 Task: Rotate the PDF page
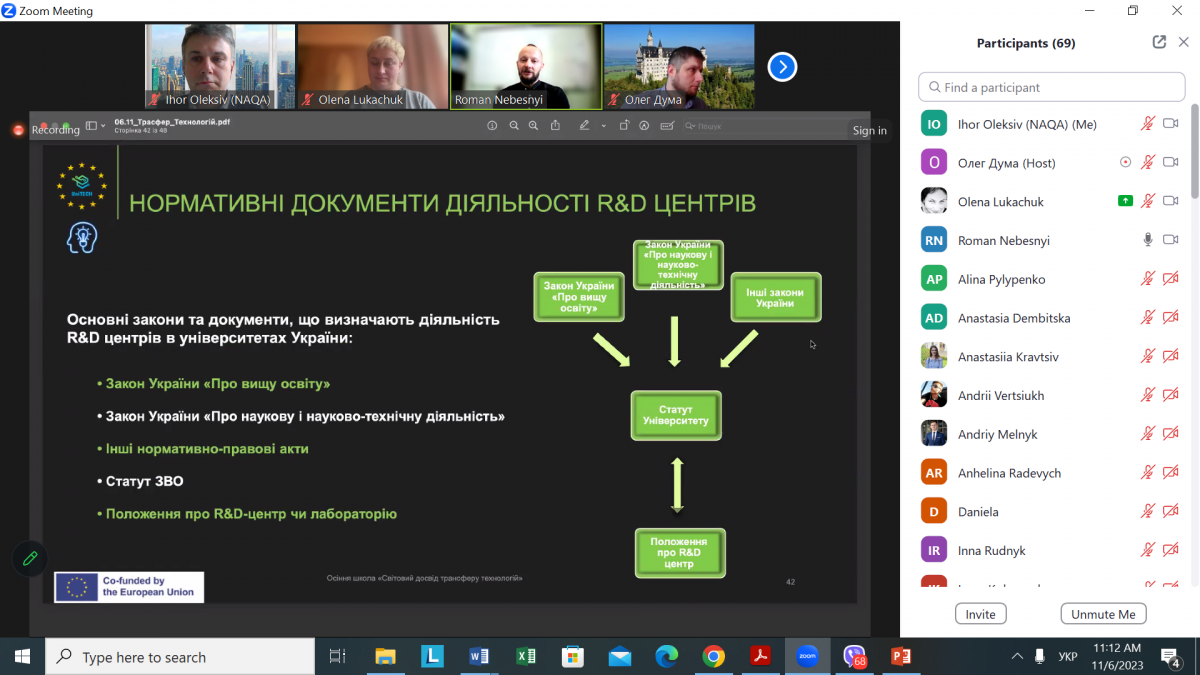625,126
